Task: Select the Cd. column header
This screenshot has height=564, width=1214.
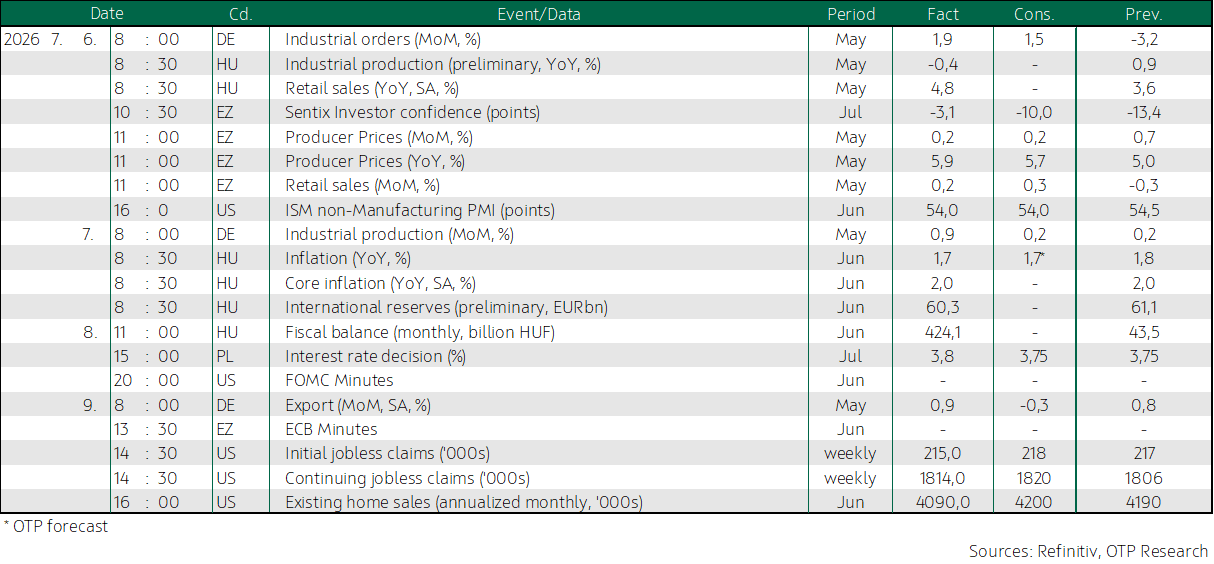Action: coord(240,14)
